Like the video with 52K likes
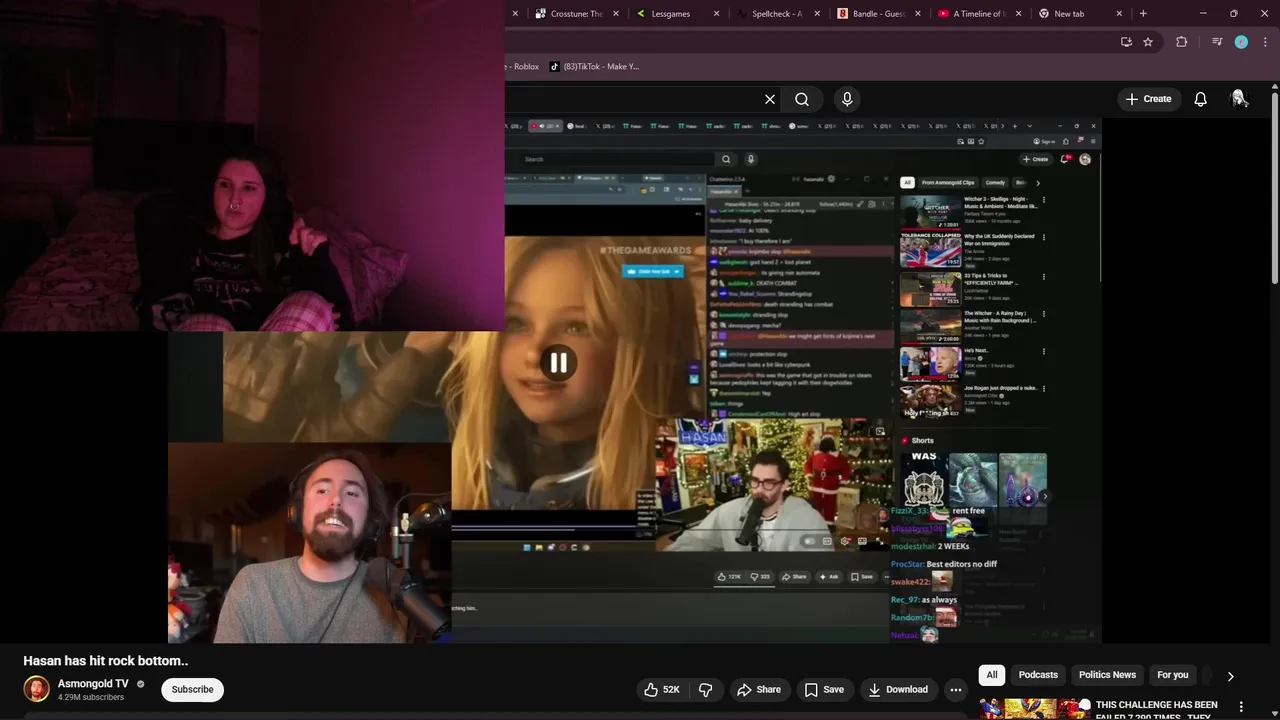Screen dimensions: 1280x720 [661, 689]
